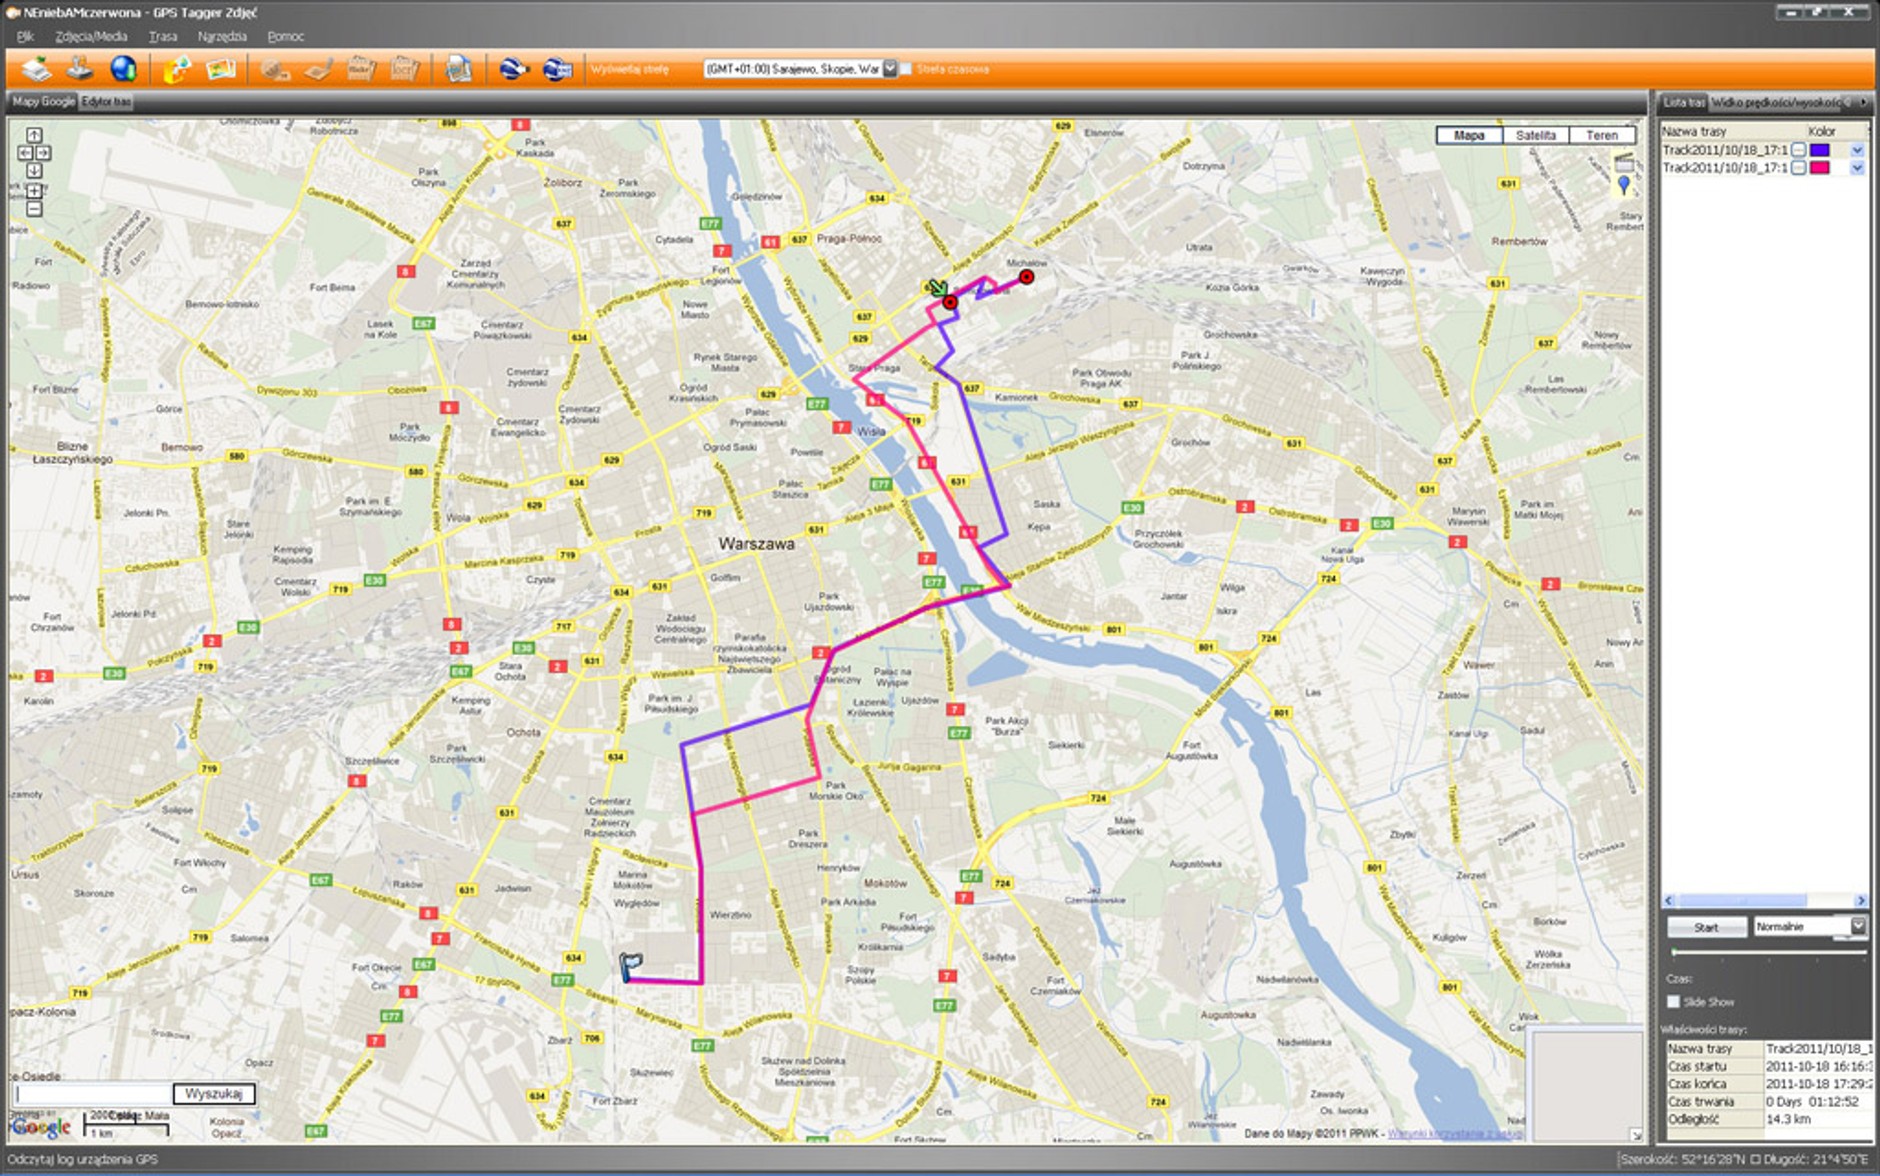The image size is (1880, 1176).
Task: Click the blue pin marker icon on map
Action: point(1623,185)
